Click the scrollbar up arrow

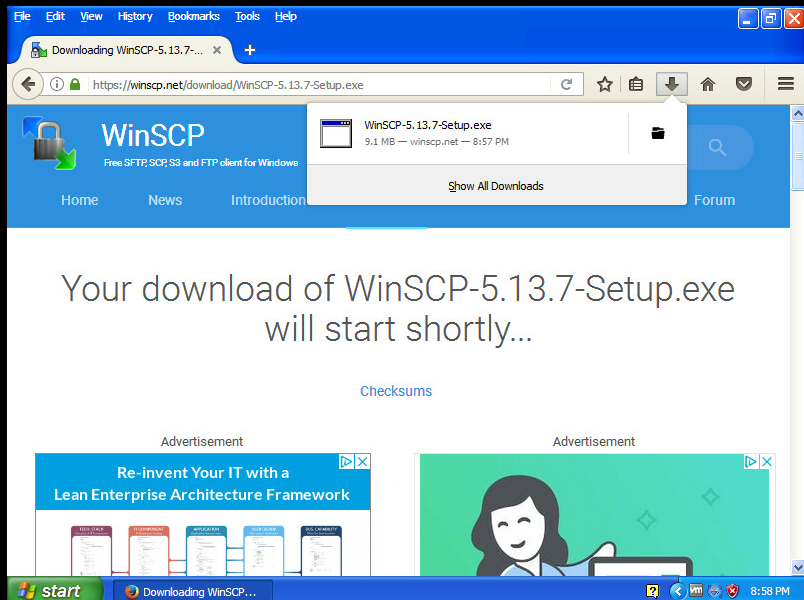coord(797,113)
